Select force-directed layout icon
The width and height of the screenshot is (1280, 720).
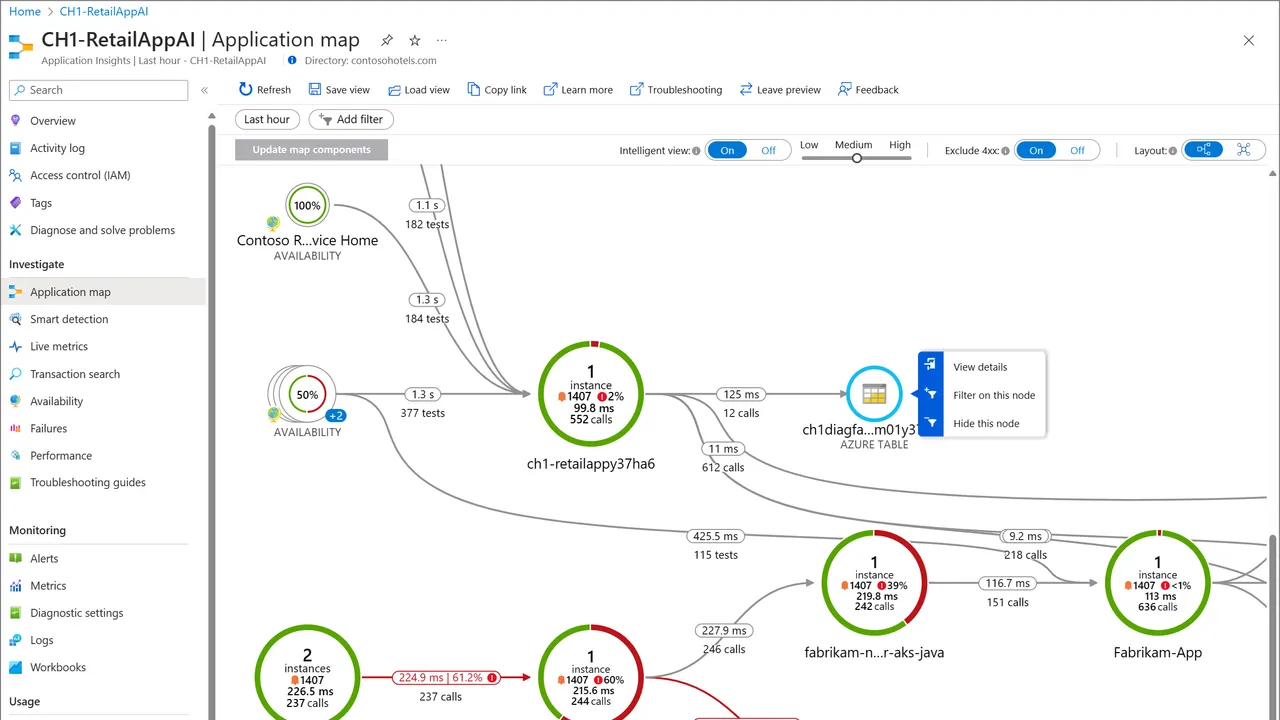pyautogui.click(x=1244, y=150)
